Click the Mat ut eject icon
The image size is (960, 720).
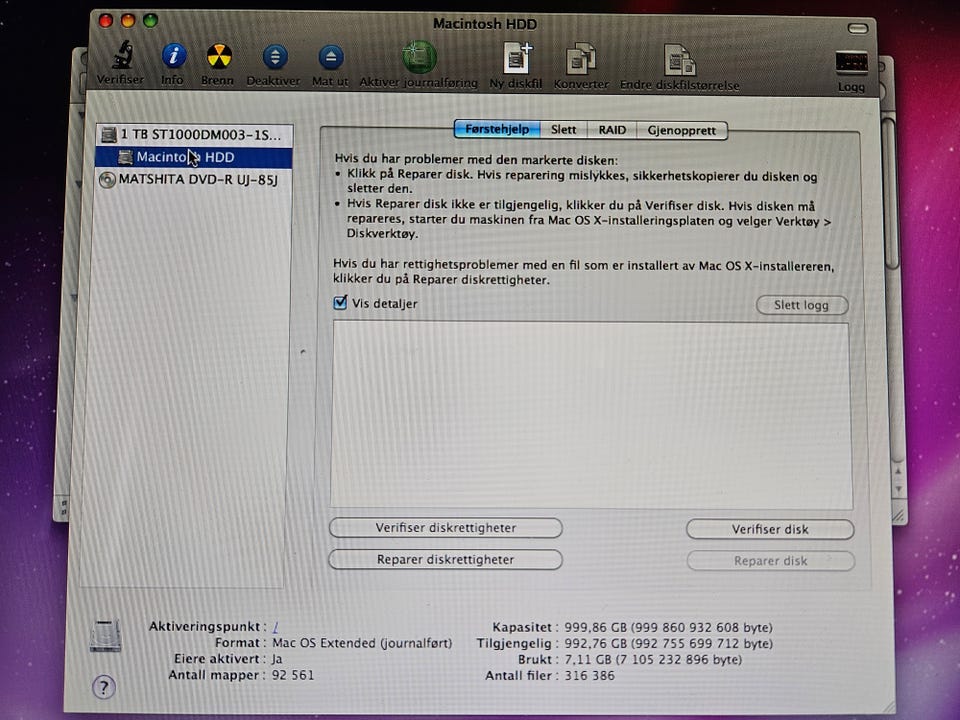[x=331, y=58]
